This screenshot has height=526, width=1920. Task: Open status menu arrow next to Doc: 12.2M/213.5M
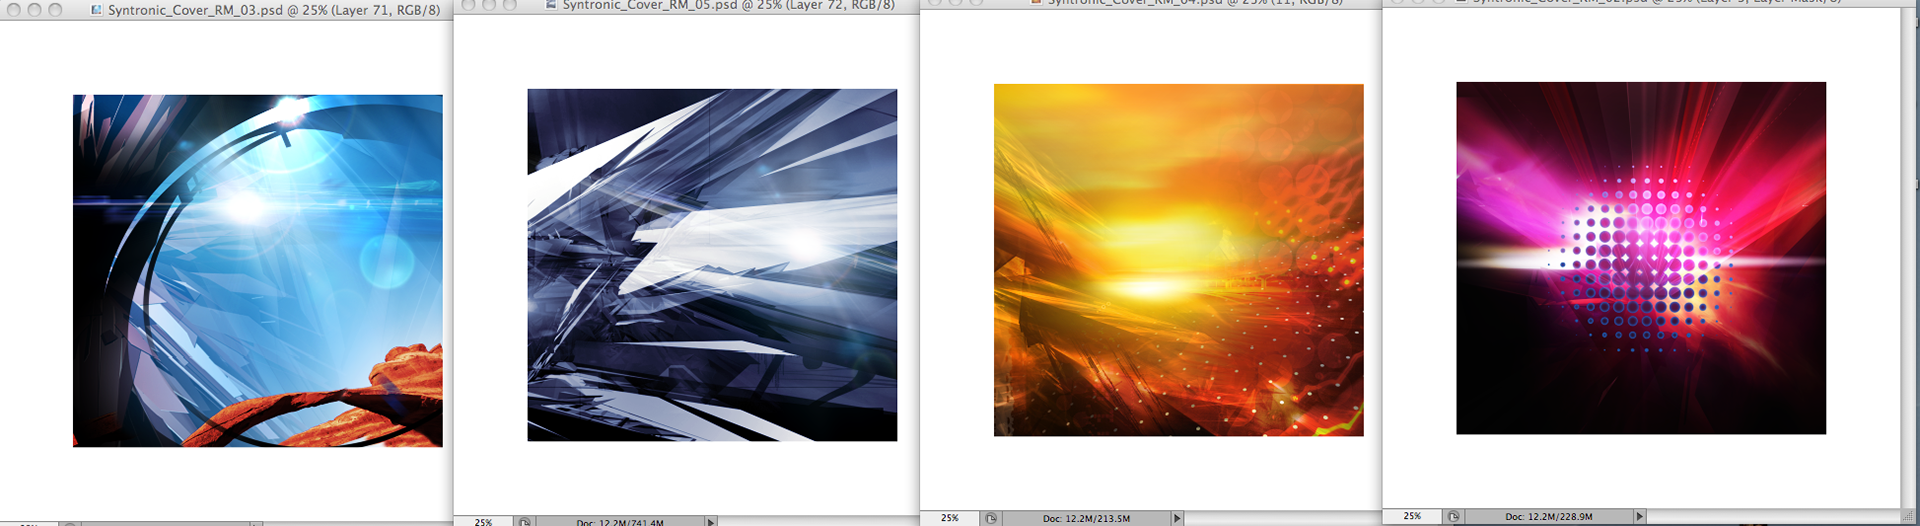click(x=1177, y=518)
